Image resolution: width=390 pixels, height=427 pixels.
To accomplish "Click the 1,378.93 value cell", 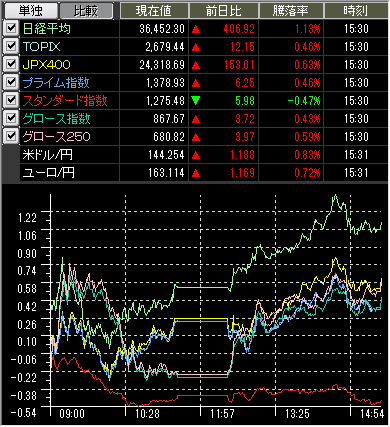I will 165,83.
